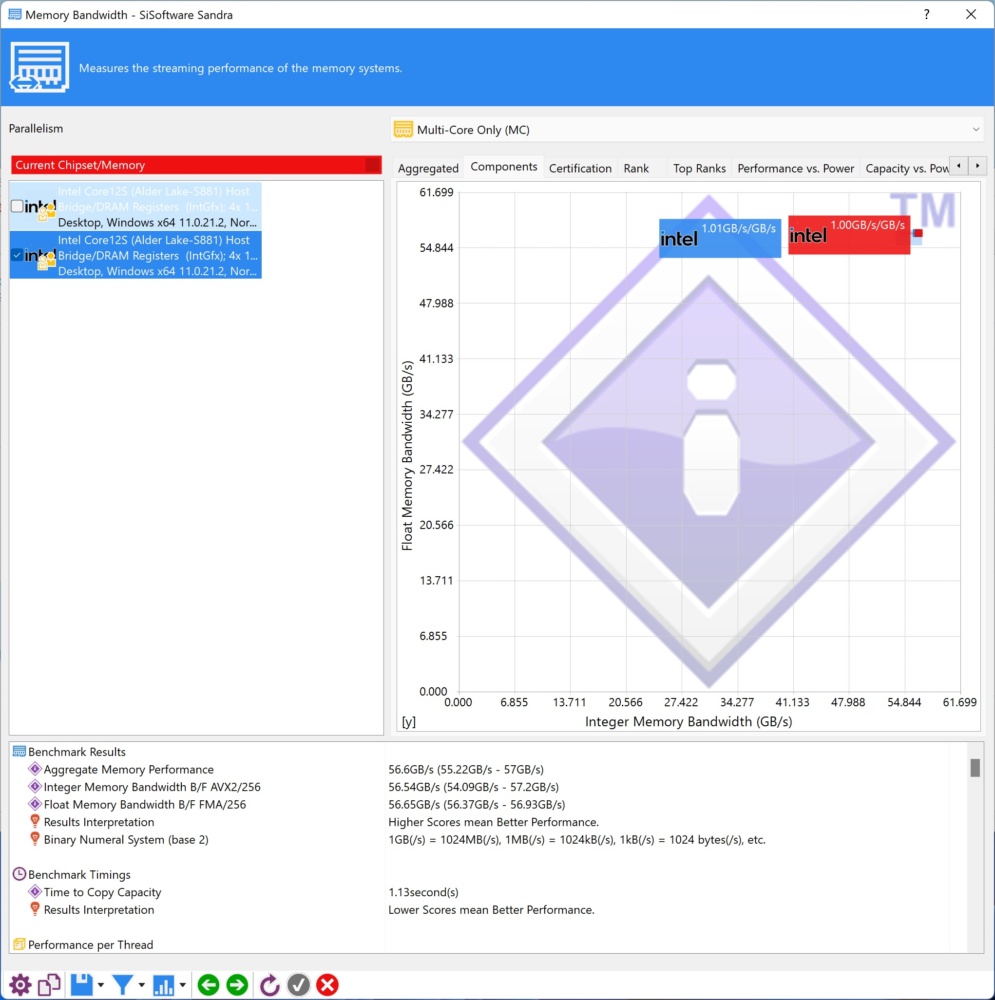Close the Memory Bandwidth window
Viewport: 995px width, 1000px height.
point(971,14)
